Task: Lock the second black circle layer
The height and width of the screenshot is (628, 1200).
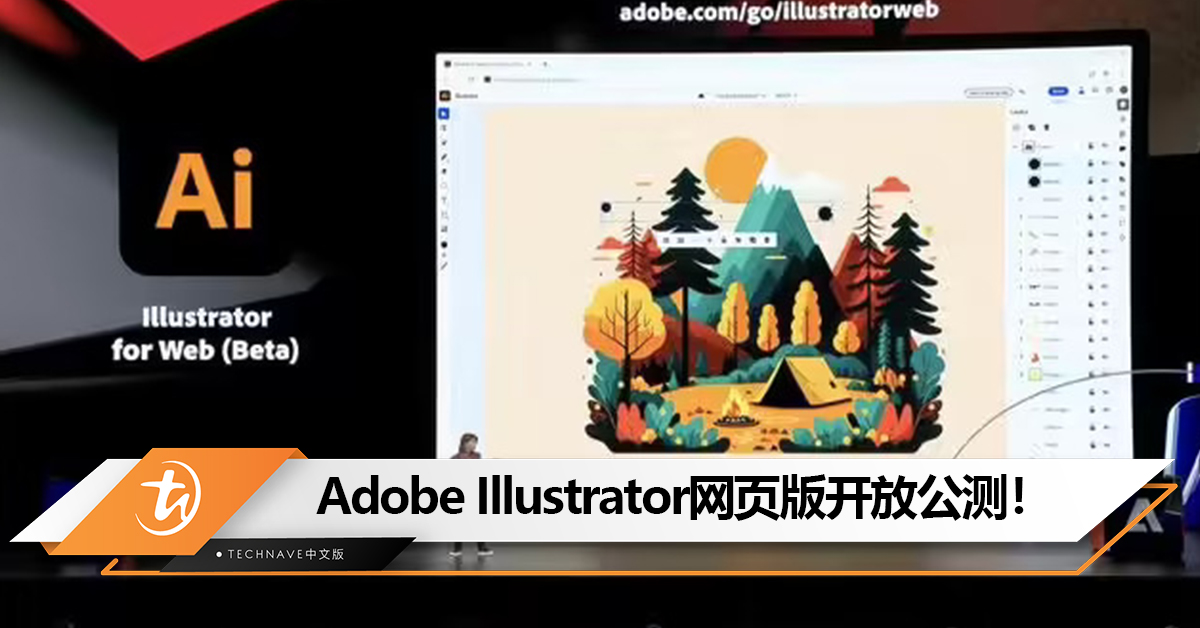Action: point(1090,180)
